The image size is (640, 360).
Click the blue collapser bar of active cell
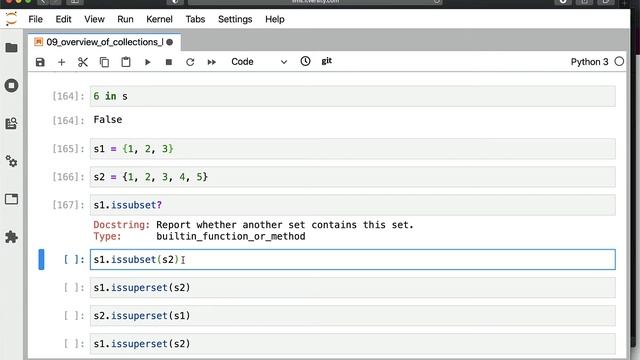click(x=41, y=260)
